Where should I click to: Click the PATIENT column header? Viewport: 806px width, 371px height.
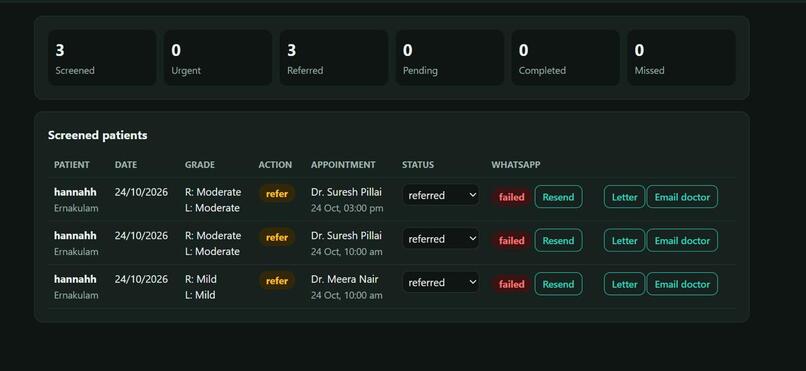click(x=71, y=165)
